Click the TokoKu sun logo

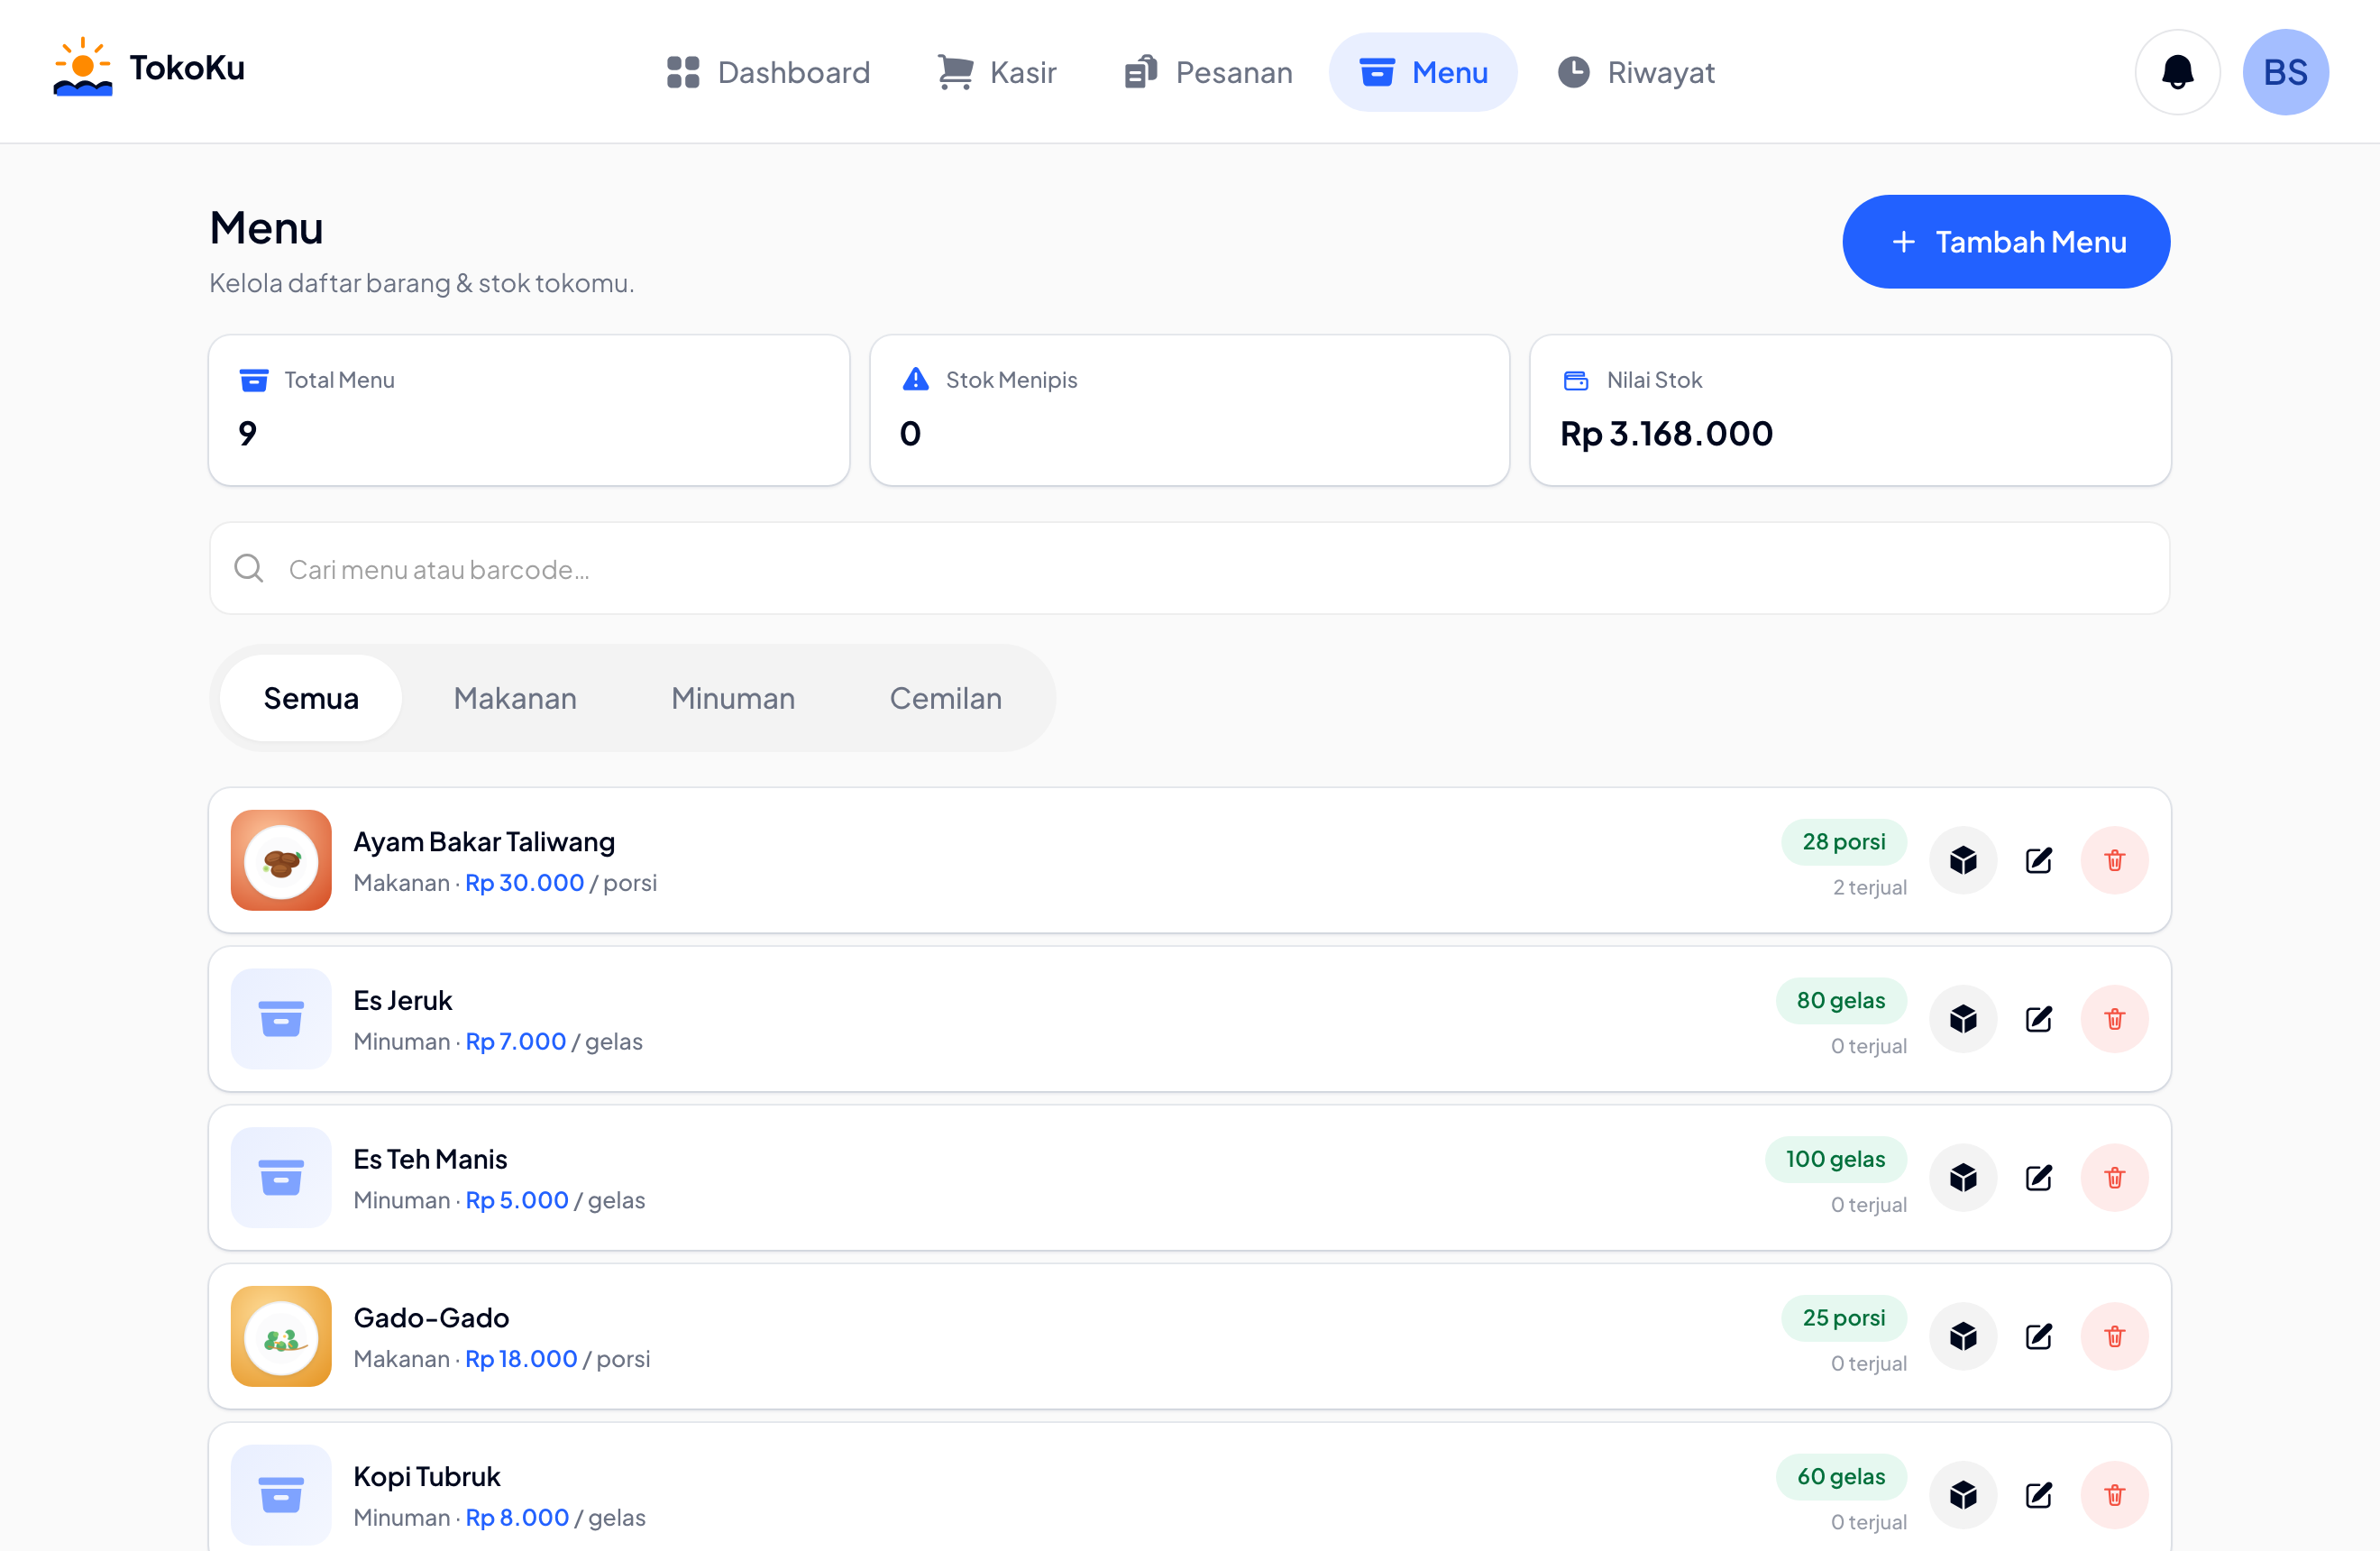click(x=83, y=67)
